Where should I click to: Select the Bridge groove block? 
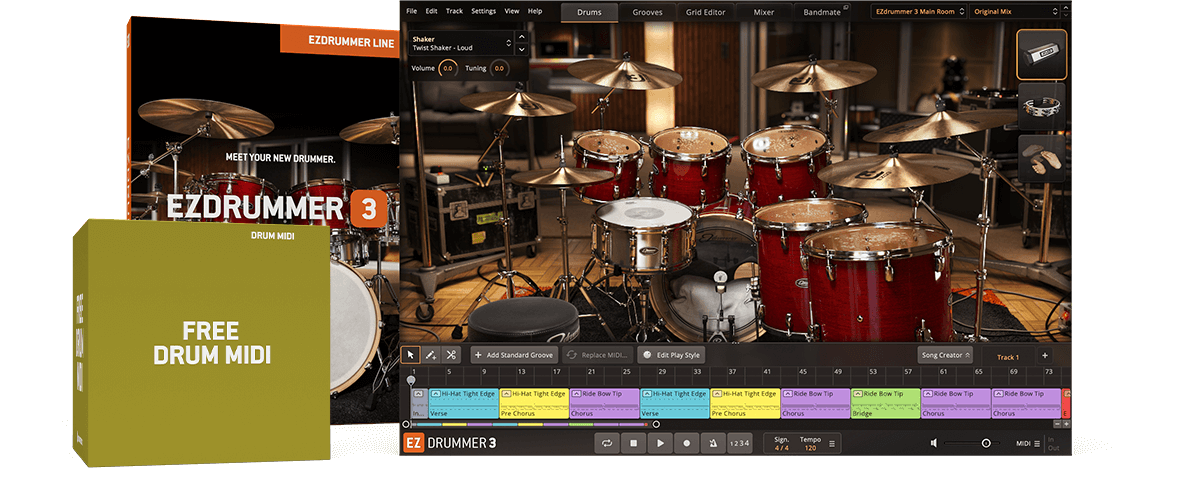pyautogui.click(x=886, y=403)
